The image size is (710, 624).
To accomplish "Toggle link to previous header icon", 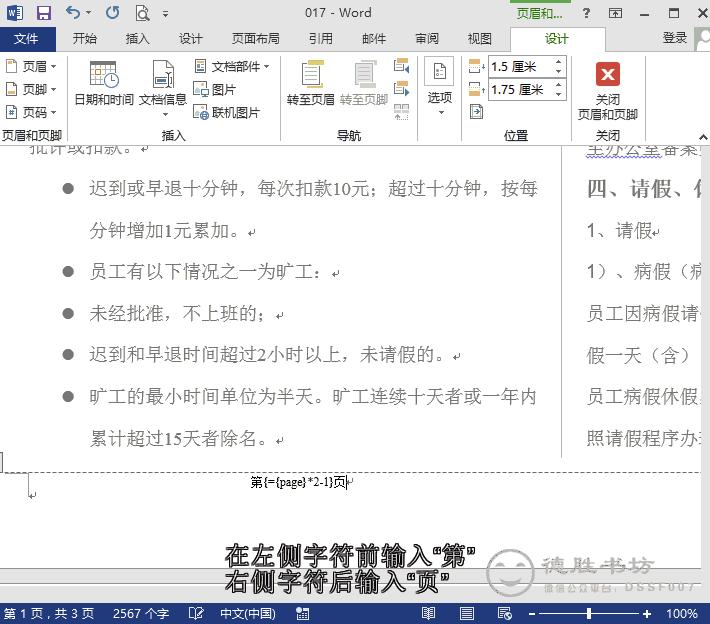I will pyautogui.click(x=402, y=111).
